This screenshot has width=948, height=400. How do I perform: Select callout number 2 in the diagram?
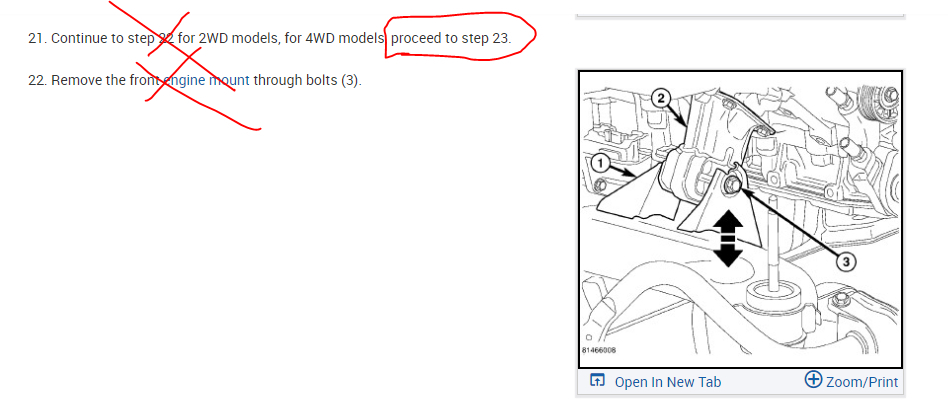[660, 97]
